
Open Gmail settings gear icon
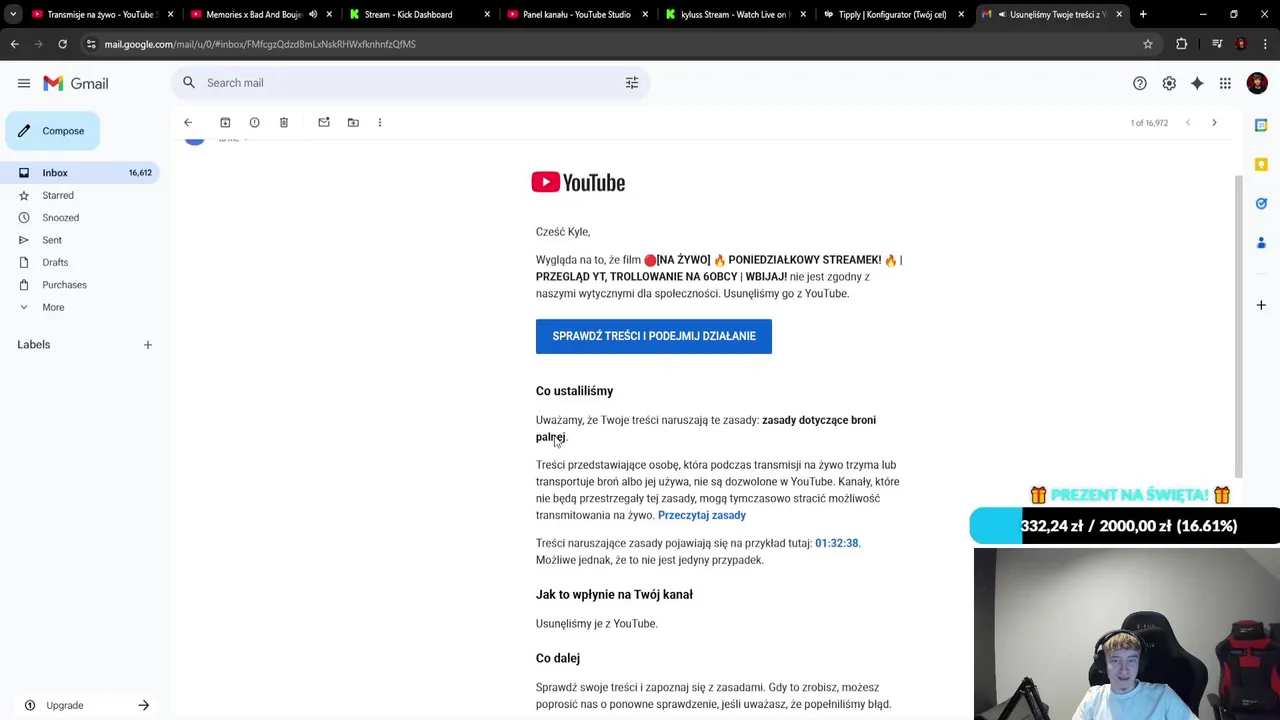[x=1169, y=83]
